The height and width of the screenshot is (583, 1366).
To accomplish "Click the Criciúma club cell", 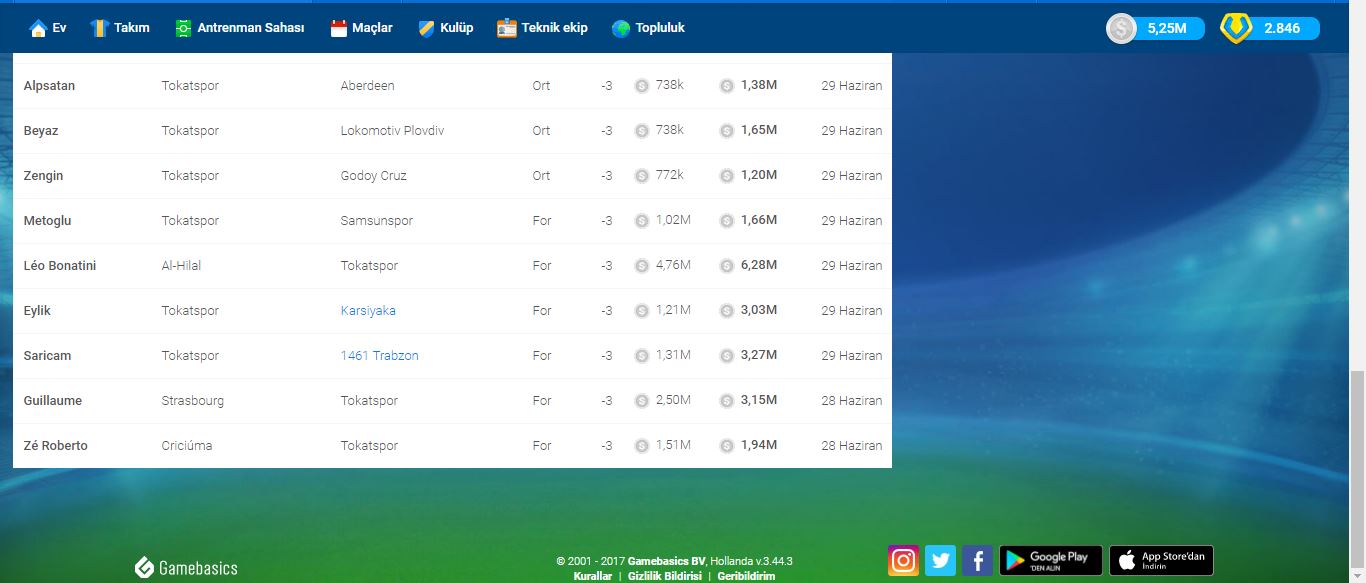I will pyautogui.click(x=187, y=446).
